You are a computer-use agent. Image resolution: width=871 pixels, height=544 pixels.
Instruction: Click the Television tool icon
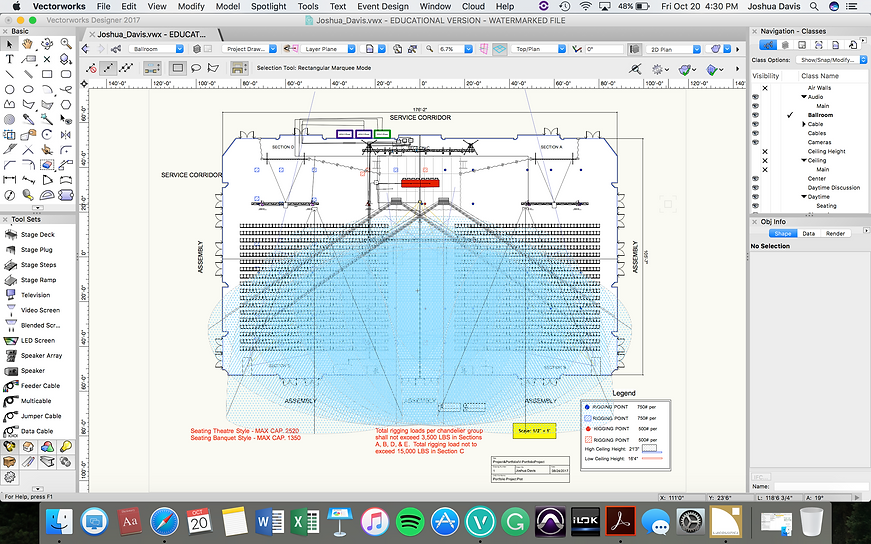pos(35,295)
